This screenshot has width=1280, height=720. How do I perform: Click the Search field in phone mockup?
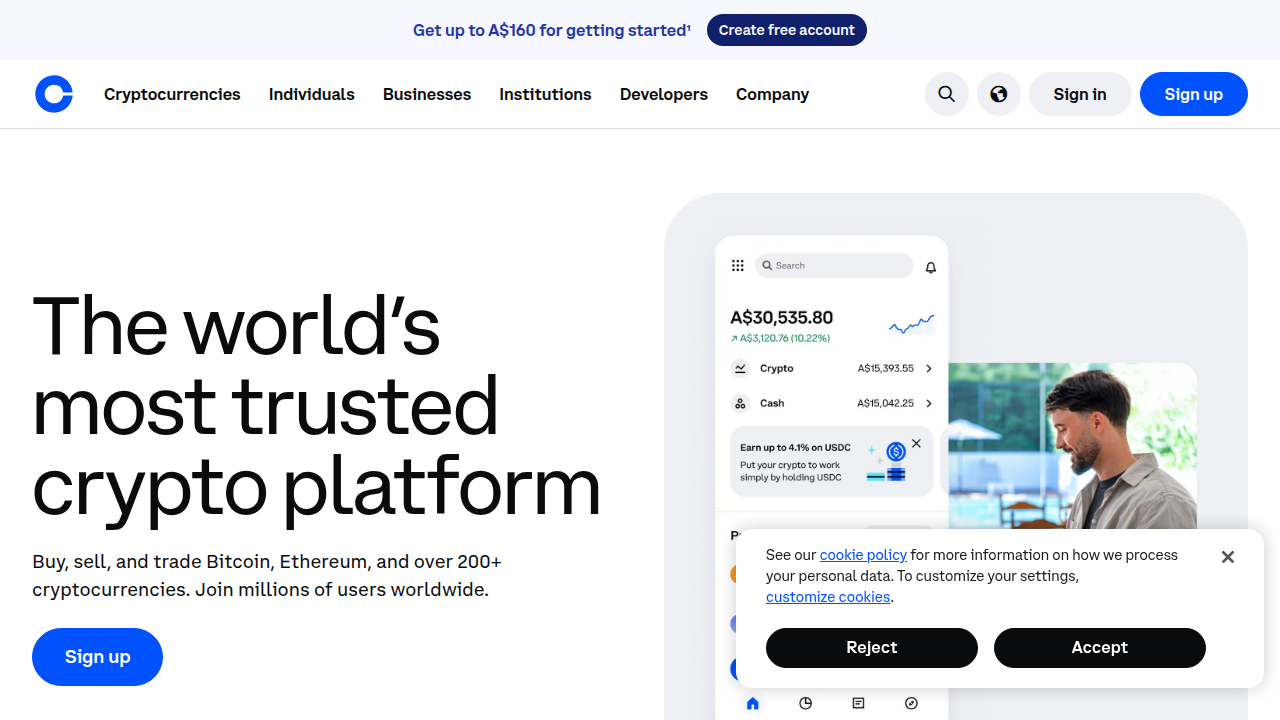pos(834,265)
